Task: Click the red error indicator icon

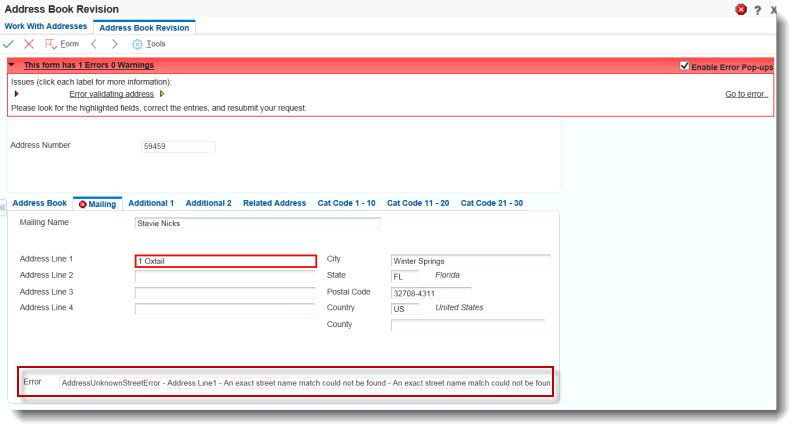Action: (x=741, y=9)
